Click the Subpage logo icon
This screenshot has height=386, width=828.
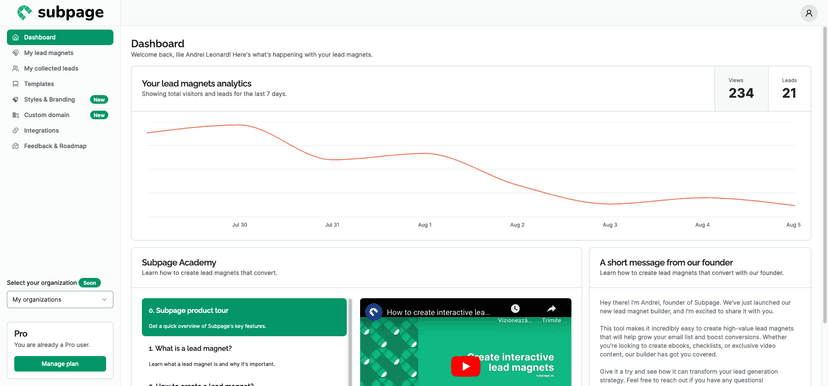(24, 13)
